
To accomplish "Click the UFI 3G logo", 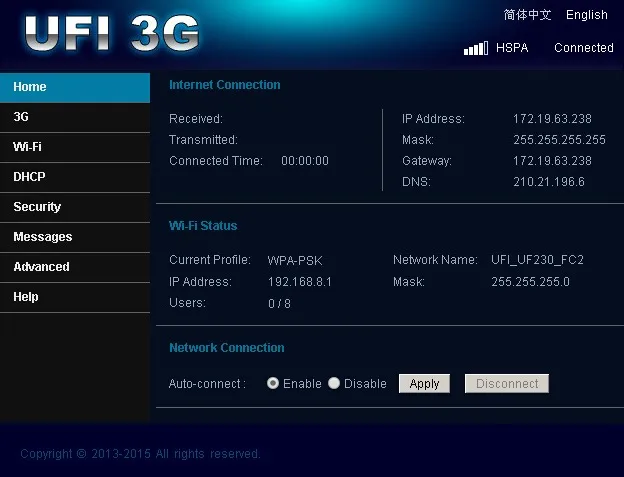I will point(112,33).
